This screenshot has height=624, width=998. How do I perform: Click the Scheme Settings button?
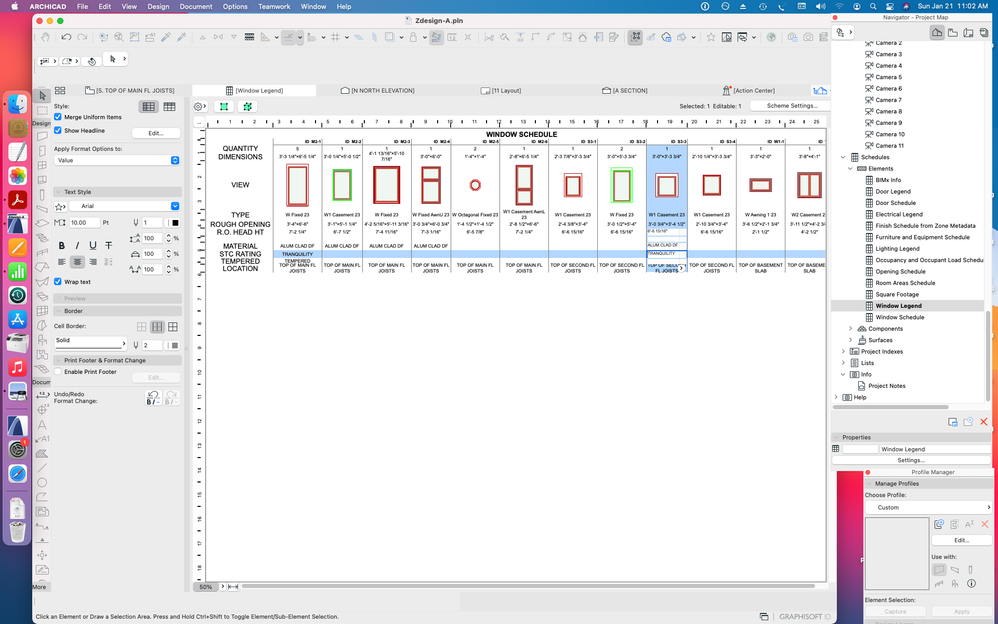click(791, 105)
